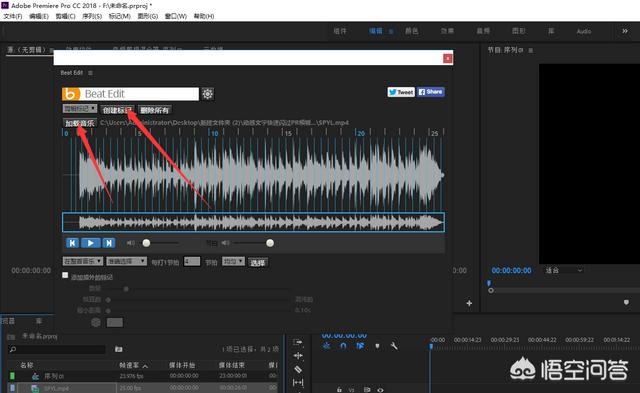Skip to next beat in Beat Edit
Viewport: 640px width, 393px height.
coord(109,243)
